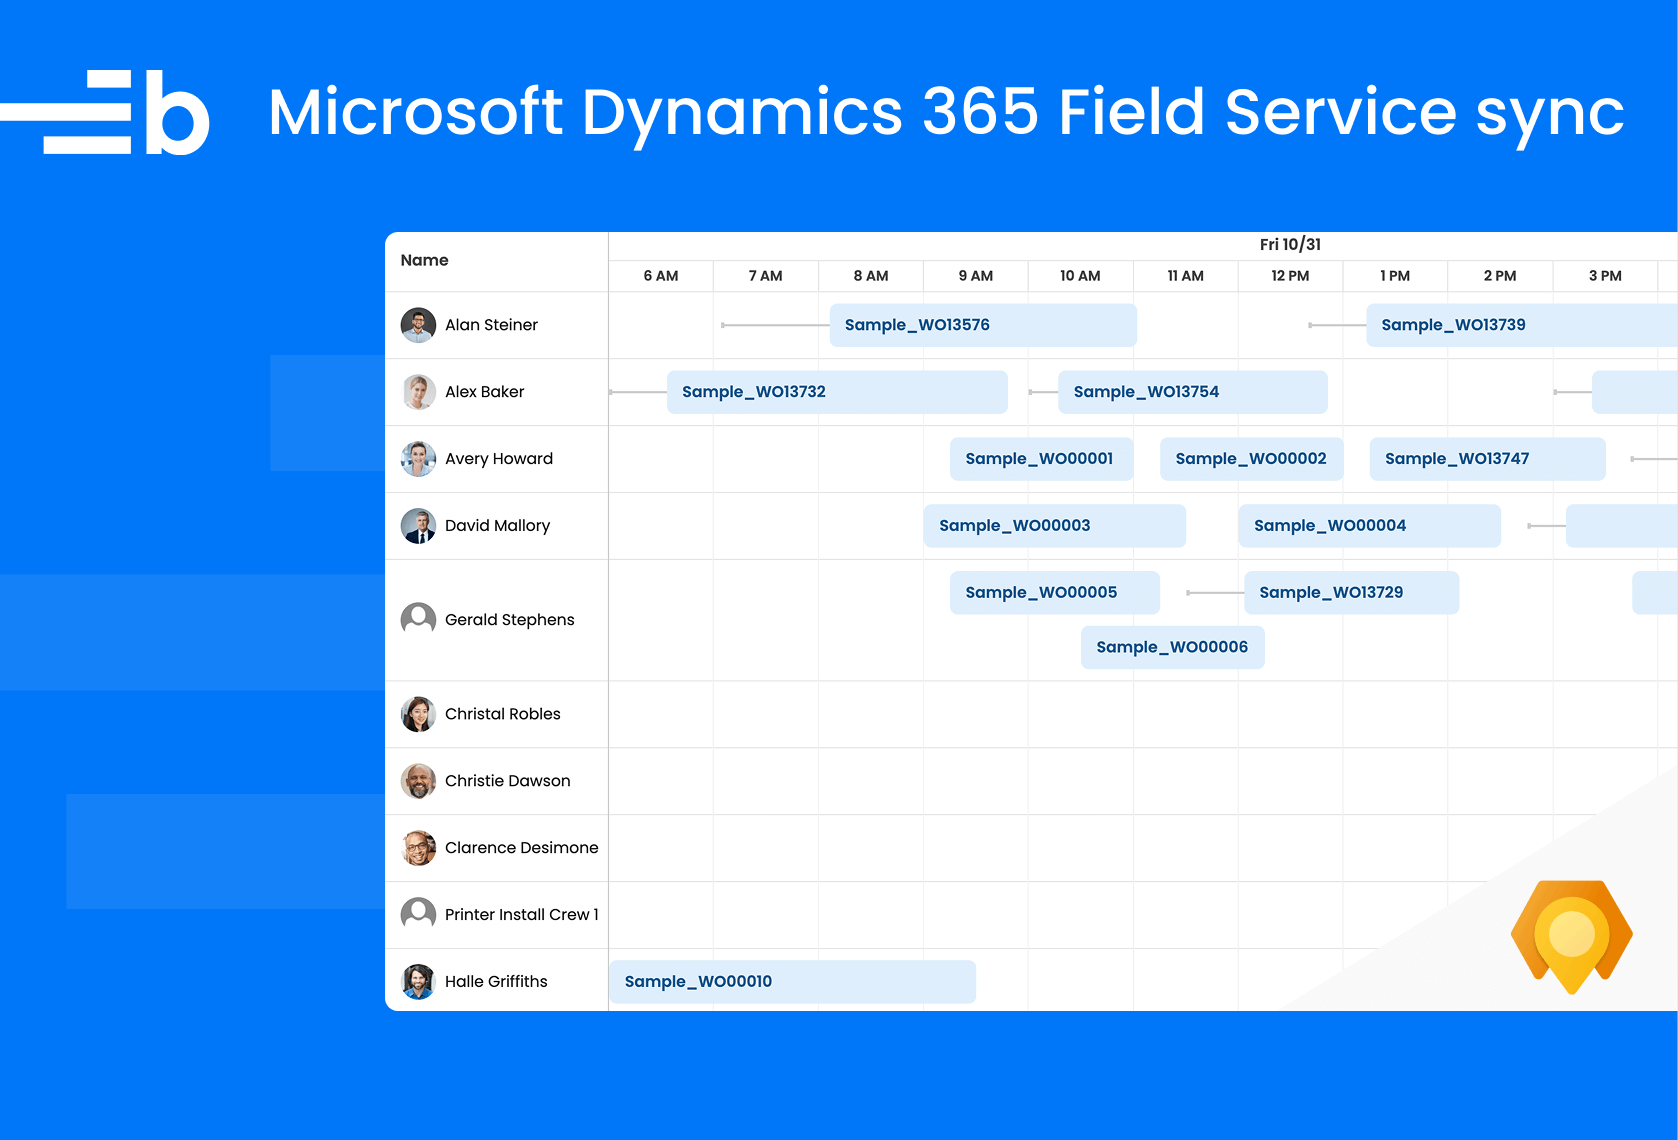Select Clarence Desimone's avatar
The width and height of the screenshot is (1678, 1140).
point(418,848)
